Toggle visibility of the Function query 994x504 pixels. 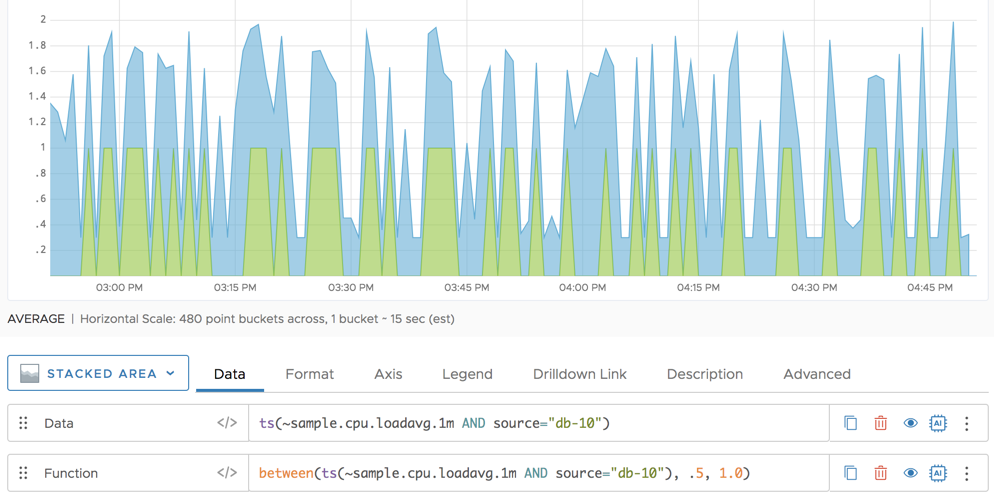coord(910,473)
